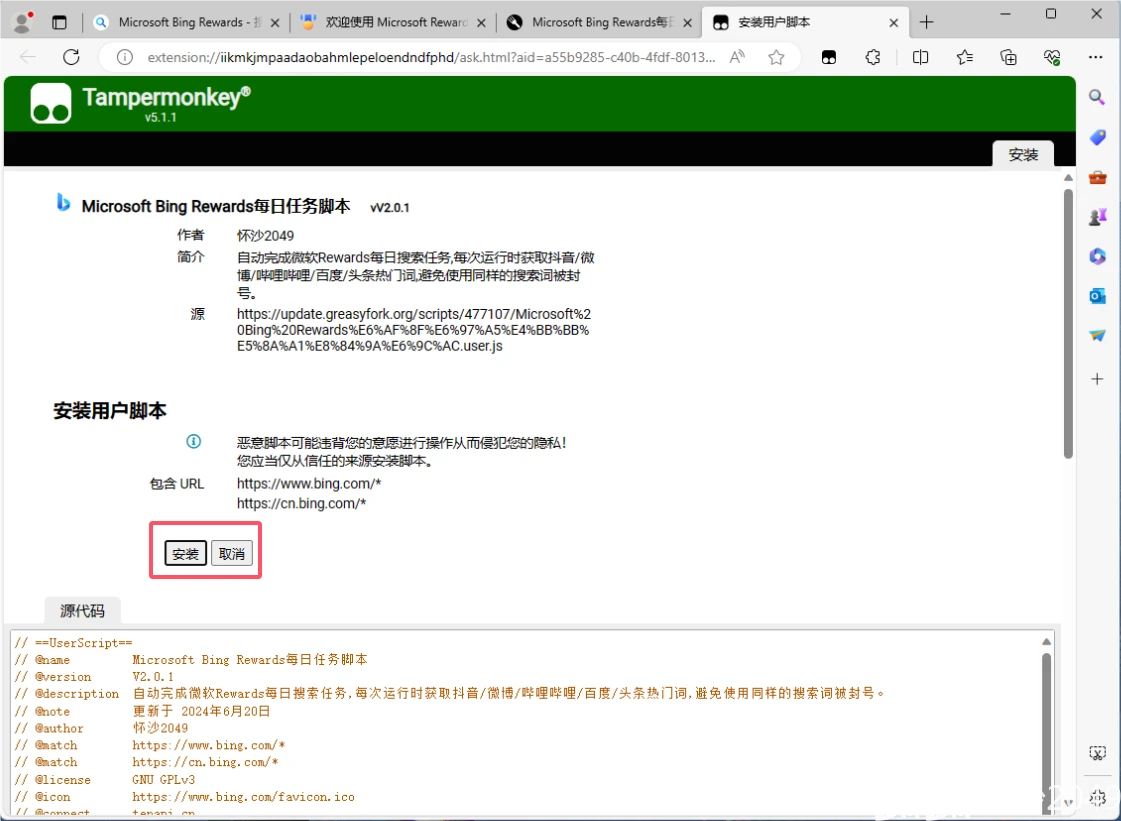Screen dimensions: 1121x821
Task: Click the Bing script icon beside title
Action: point(64,203)
